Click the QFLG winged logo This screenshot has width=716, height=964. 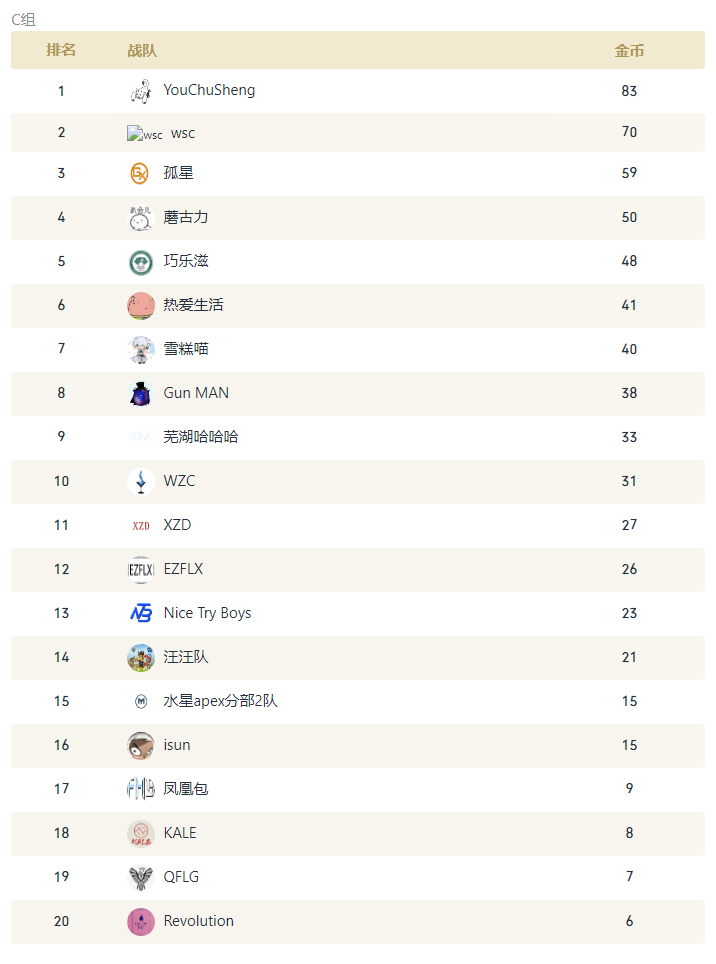[x=140, y=878]
